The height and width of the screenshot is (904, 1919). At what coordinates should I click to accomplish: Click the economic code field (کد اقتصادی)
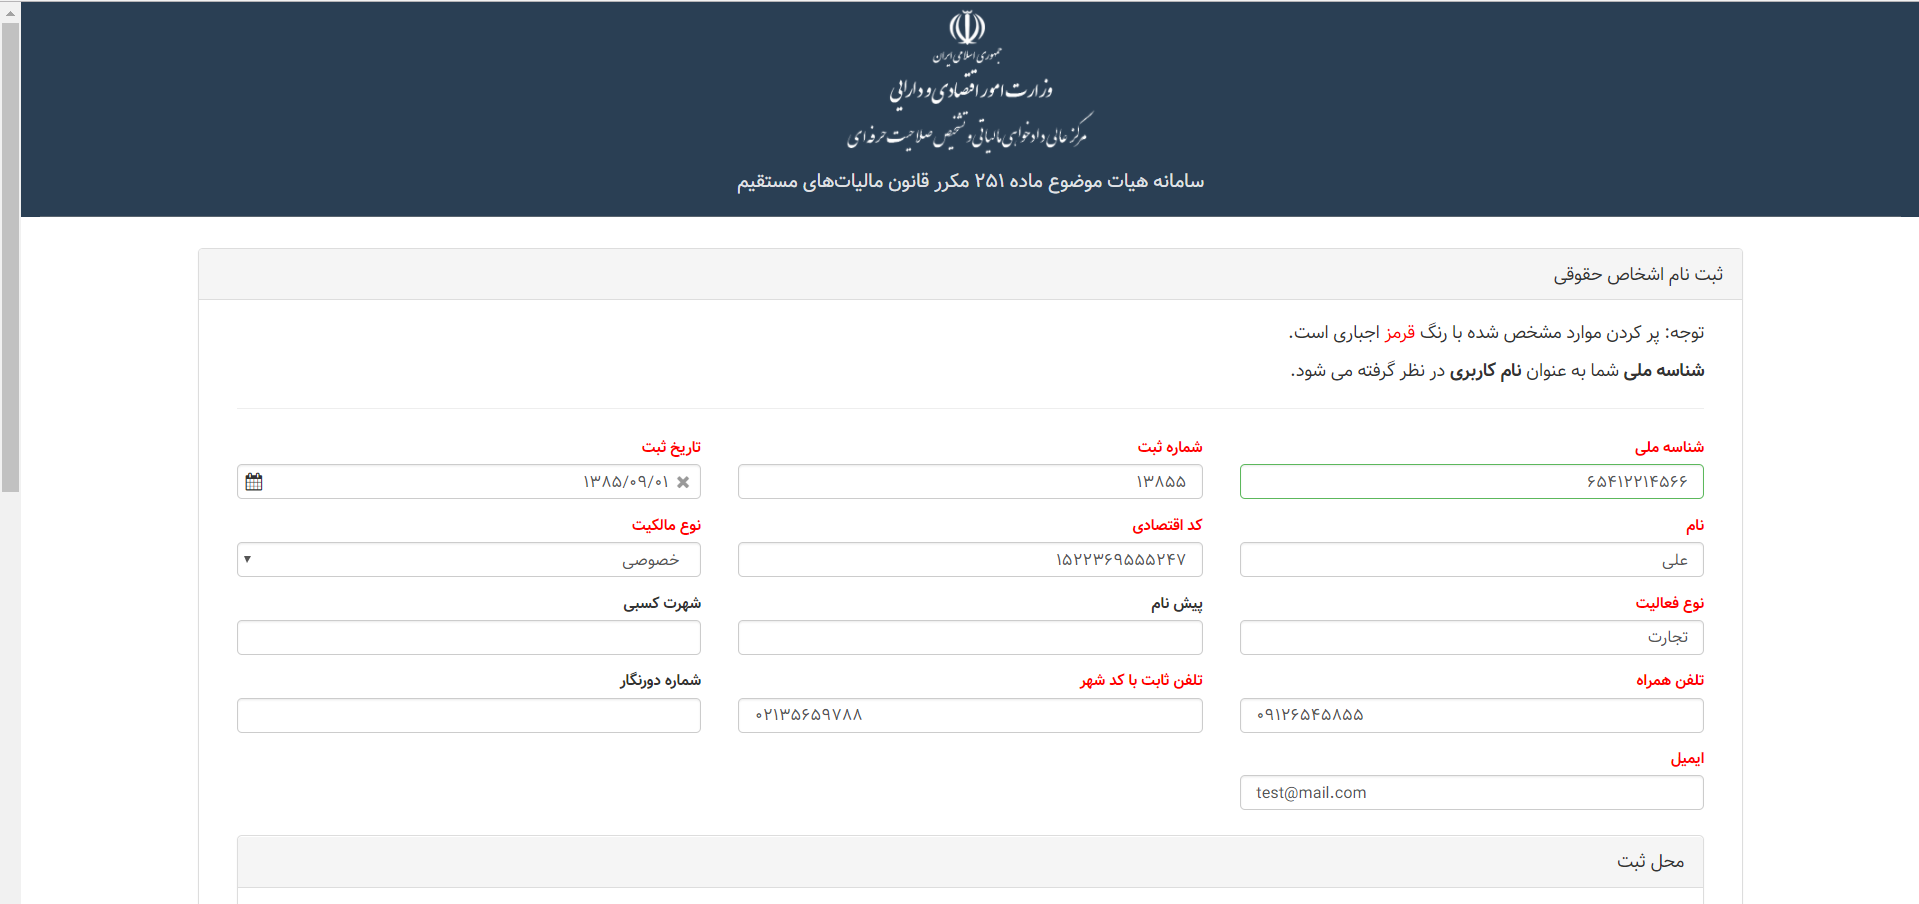(969, 560)
